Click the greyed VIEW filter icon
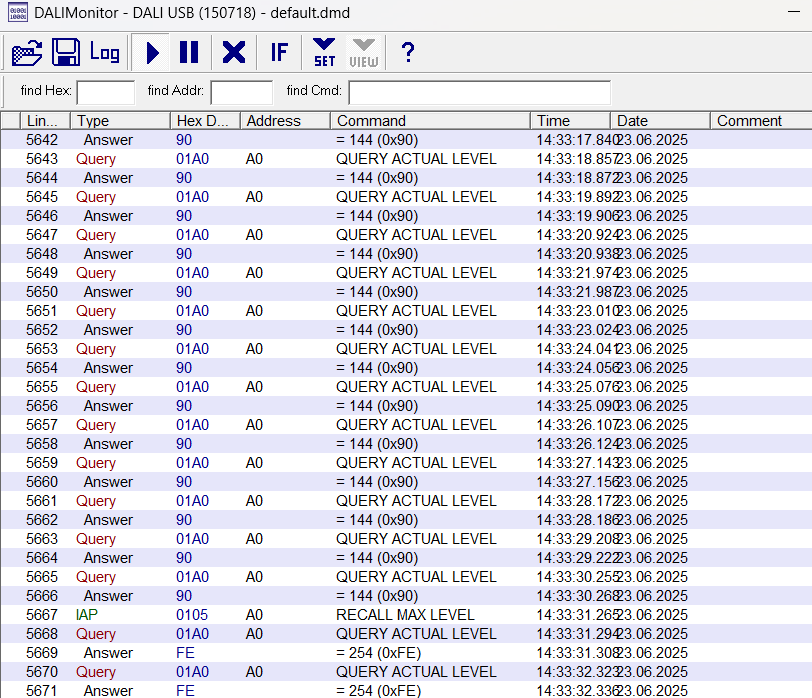This screenshot has width=812, height=698. (x=364, y=52)
